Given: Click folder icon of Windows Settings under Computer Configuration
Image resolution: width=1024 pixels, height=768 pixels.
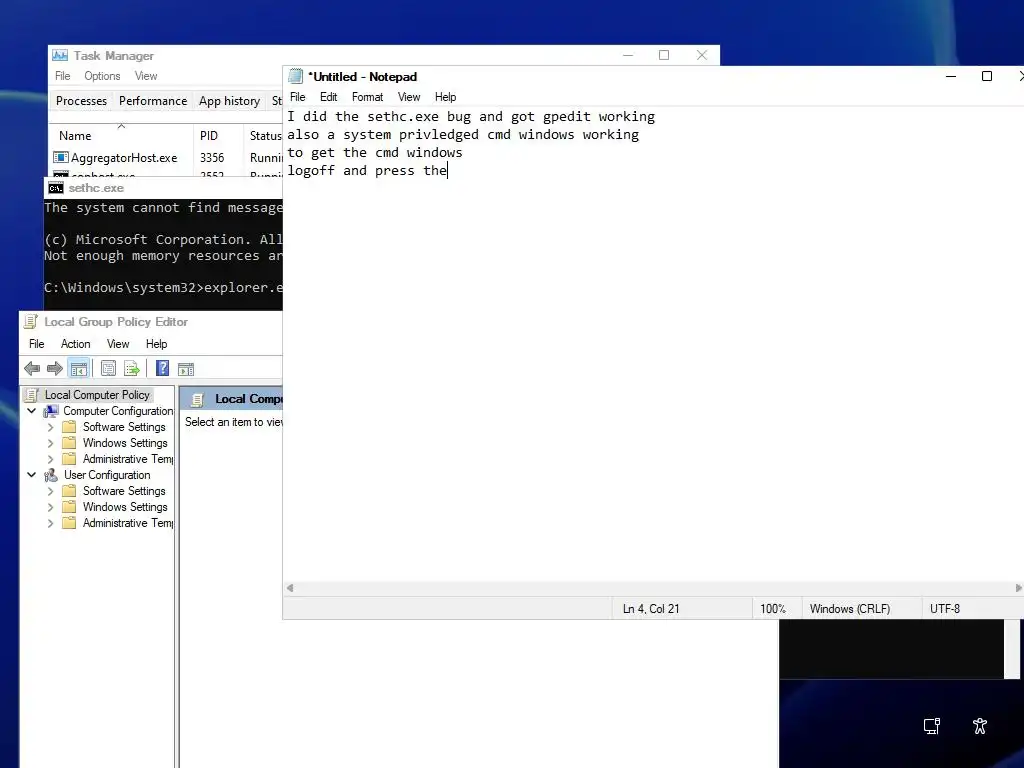Looking at the screenshot, I should tap(69, 443).
